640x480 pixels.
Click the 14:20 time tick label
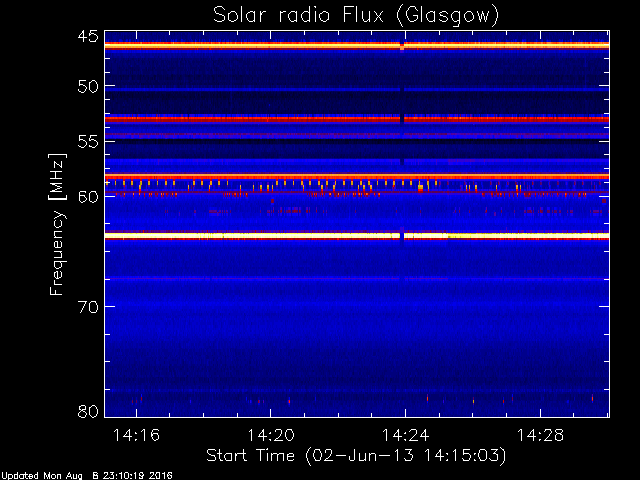pos(271,435)
